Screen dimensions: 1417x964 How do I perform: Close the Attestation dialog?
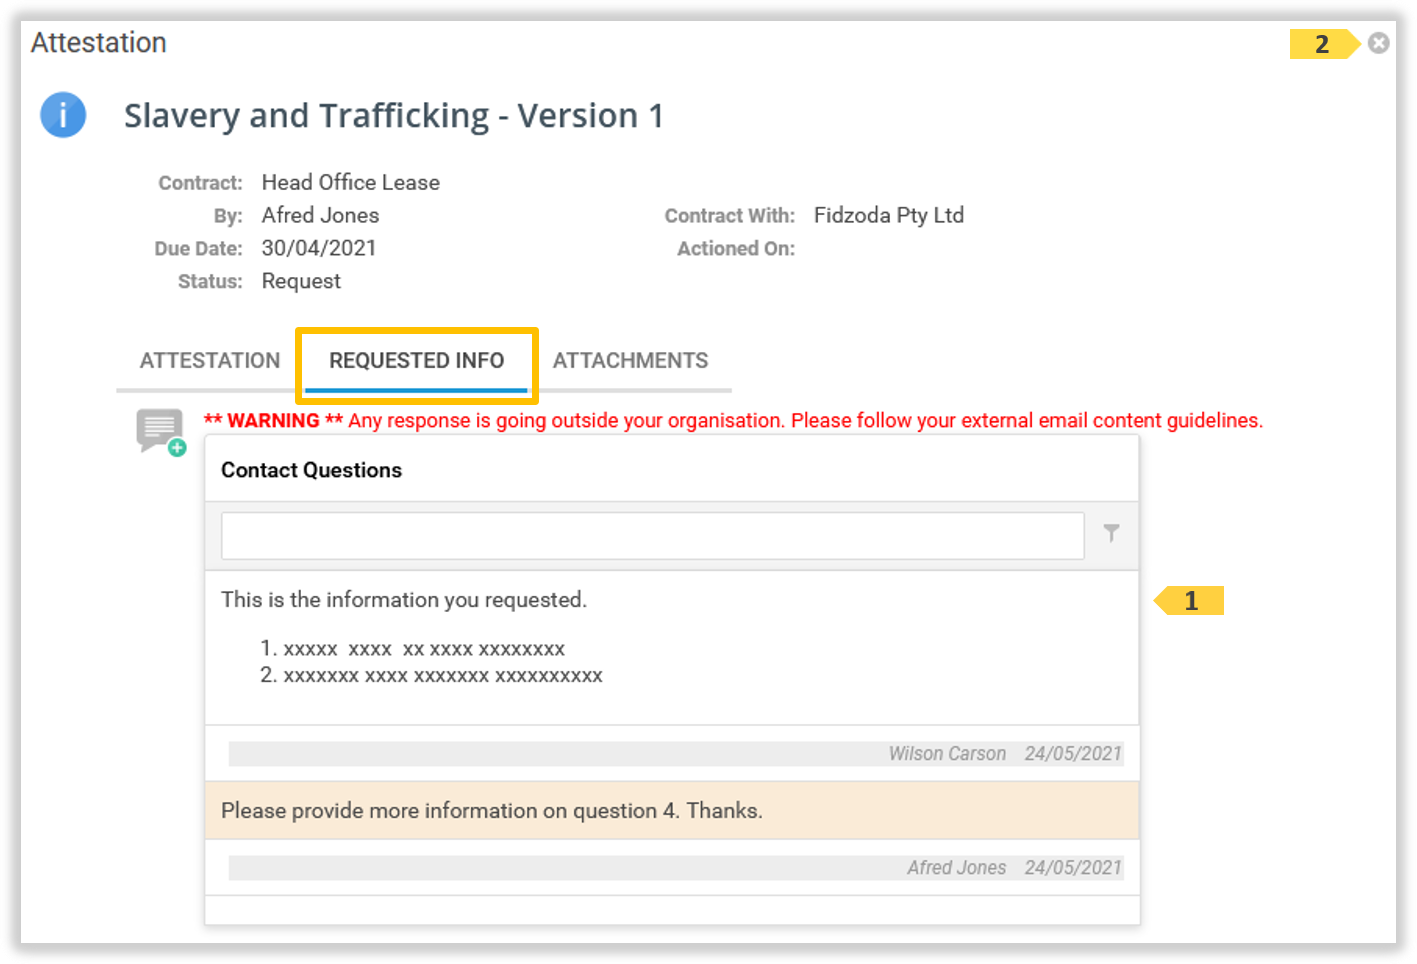[x=1378, y=43]
